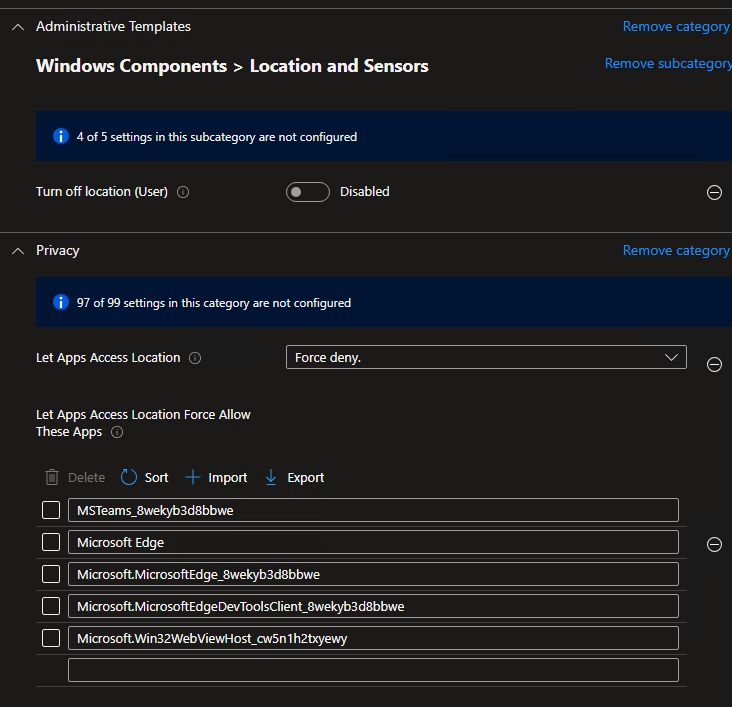Remove the Force Allow These Apps setting minus icon
732x707 pixels.
pyautogui.click(x=714, y=545)
